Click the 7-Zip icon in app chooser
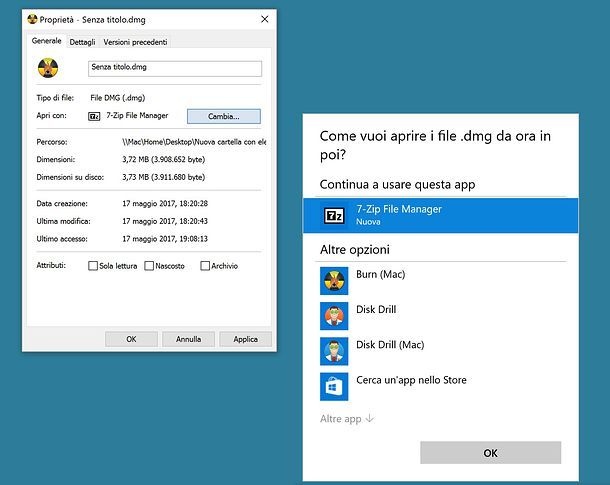 pyautogui.click(x=333, y=215)
